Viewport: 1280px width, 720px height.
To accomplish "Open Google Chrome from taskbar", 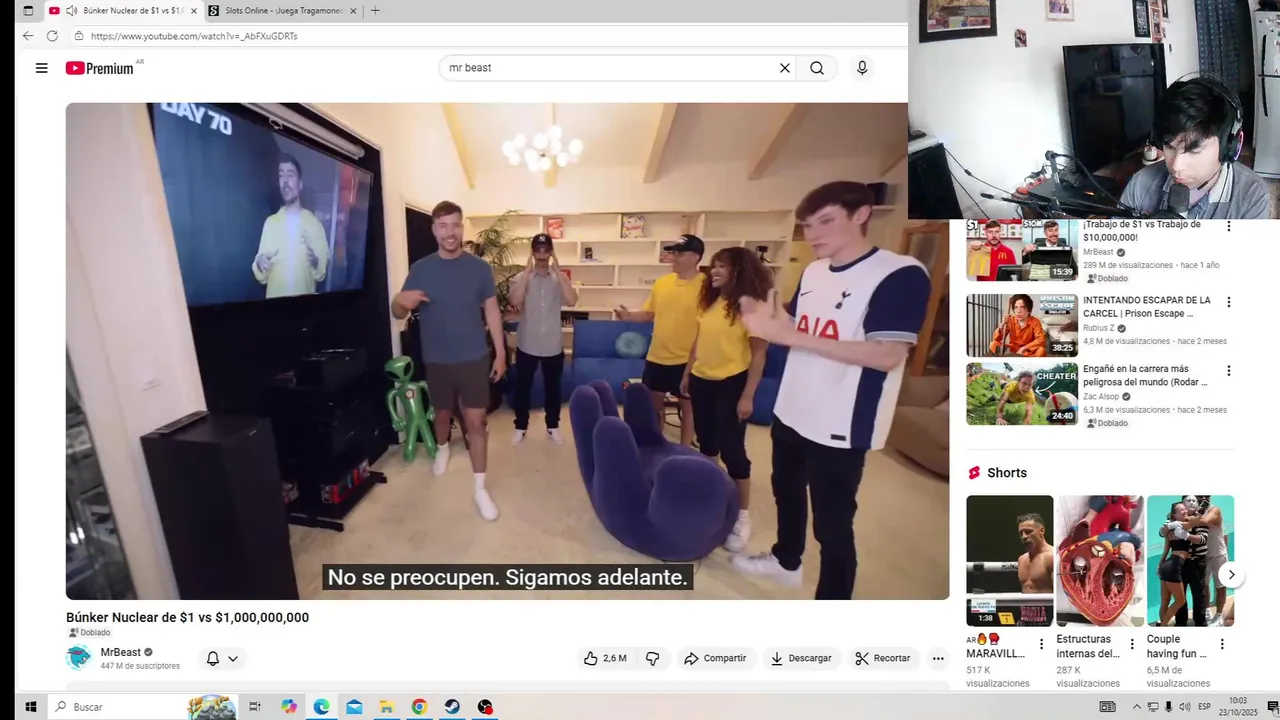I will (x=419, y=707).
